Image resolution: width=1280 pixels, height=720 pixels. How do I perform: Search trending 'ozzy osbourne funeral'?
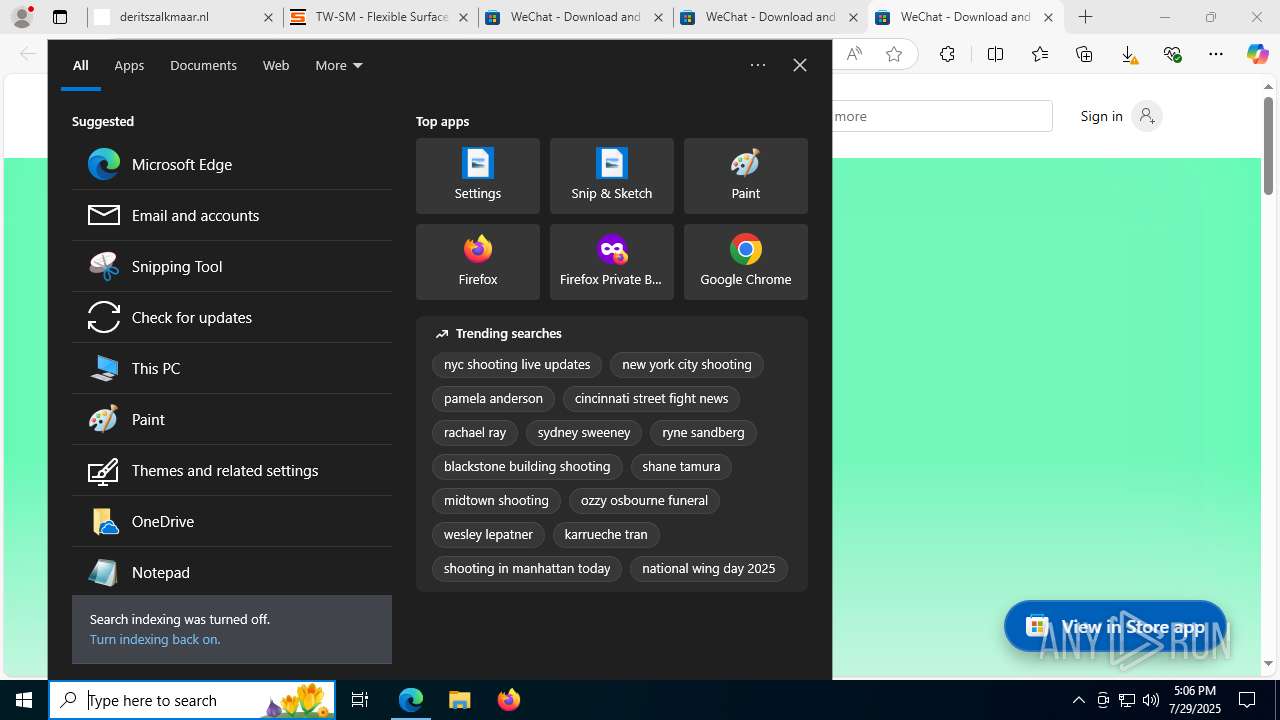tap(644, 501)
